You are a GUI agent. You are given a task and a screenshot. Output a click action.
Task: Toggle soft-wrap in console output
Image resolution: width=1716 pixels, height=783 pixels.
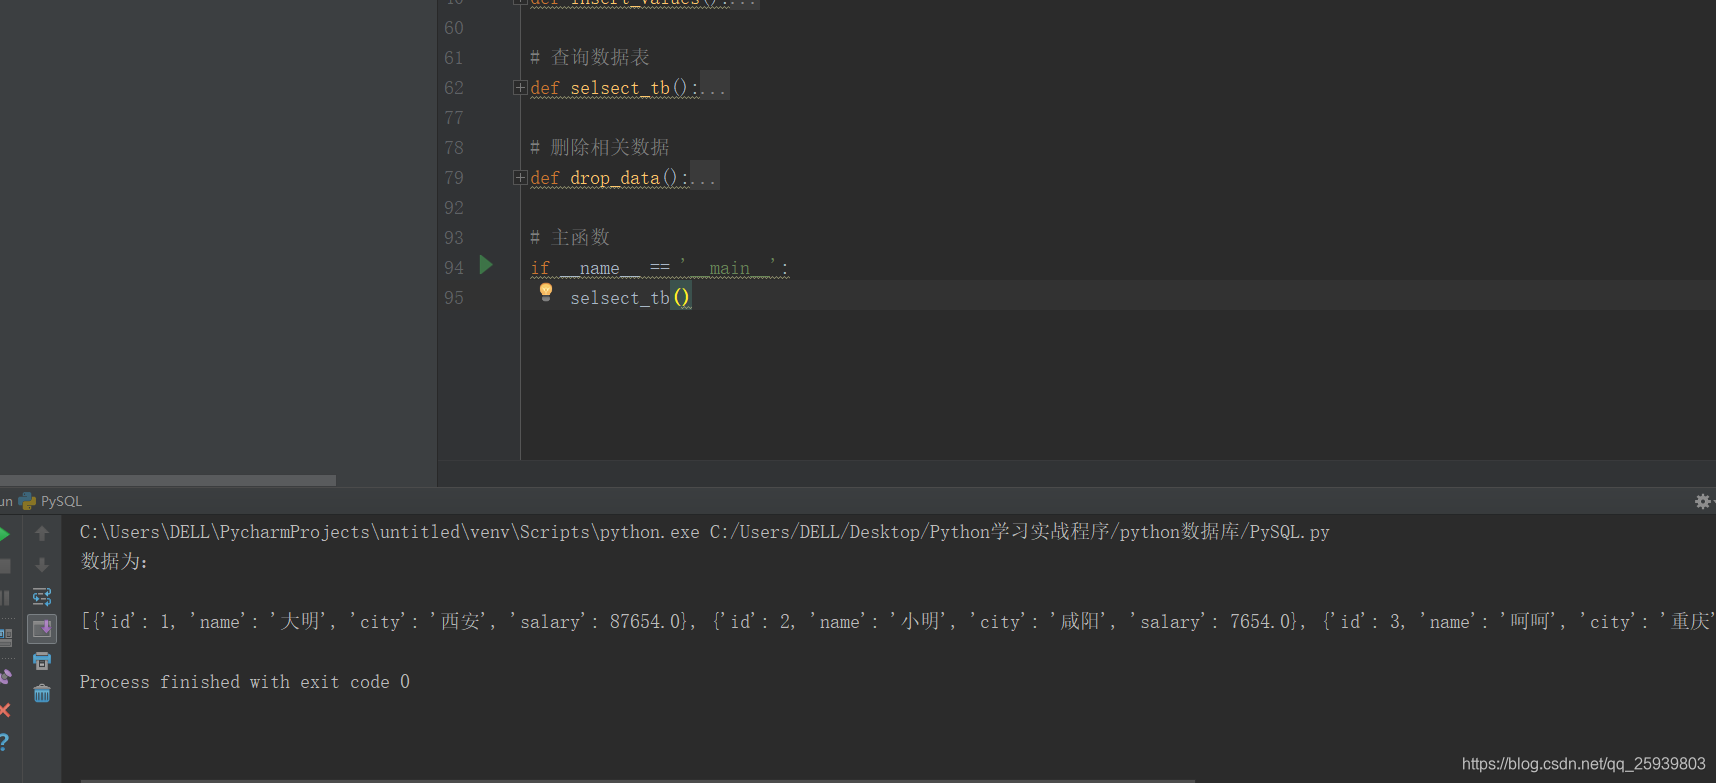[x=42, y=597]
